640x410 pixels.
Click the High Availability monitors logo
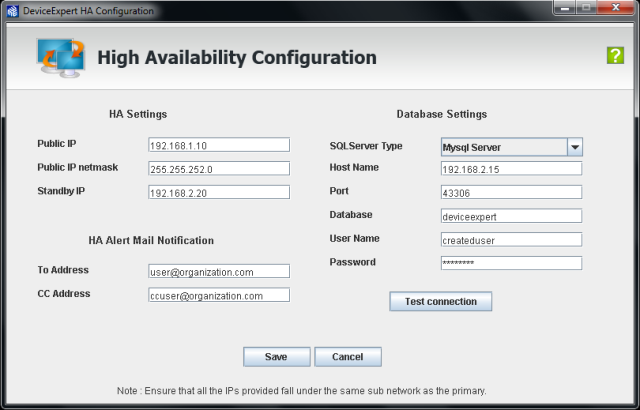(x=61, y=58)
